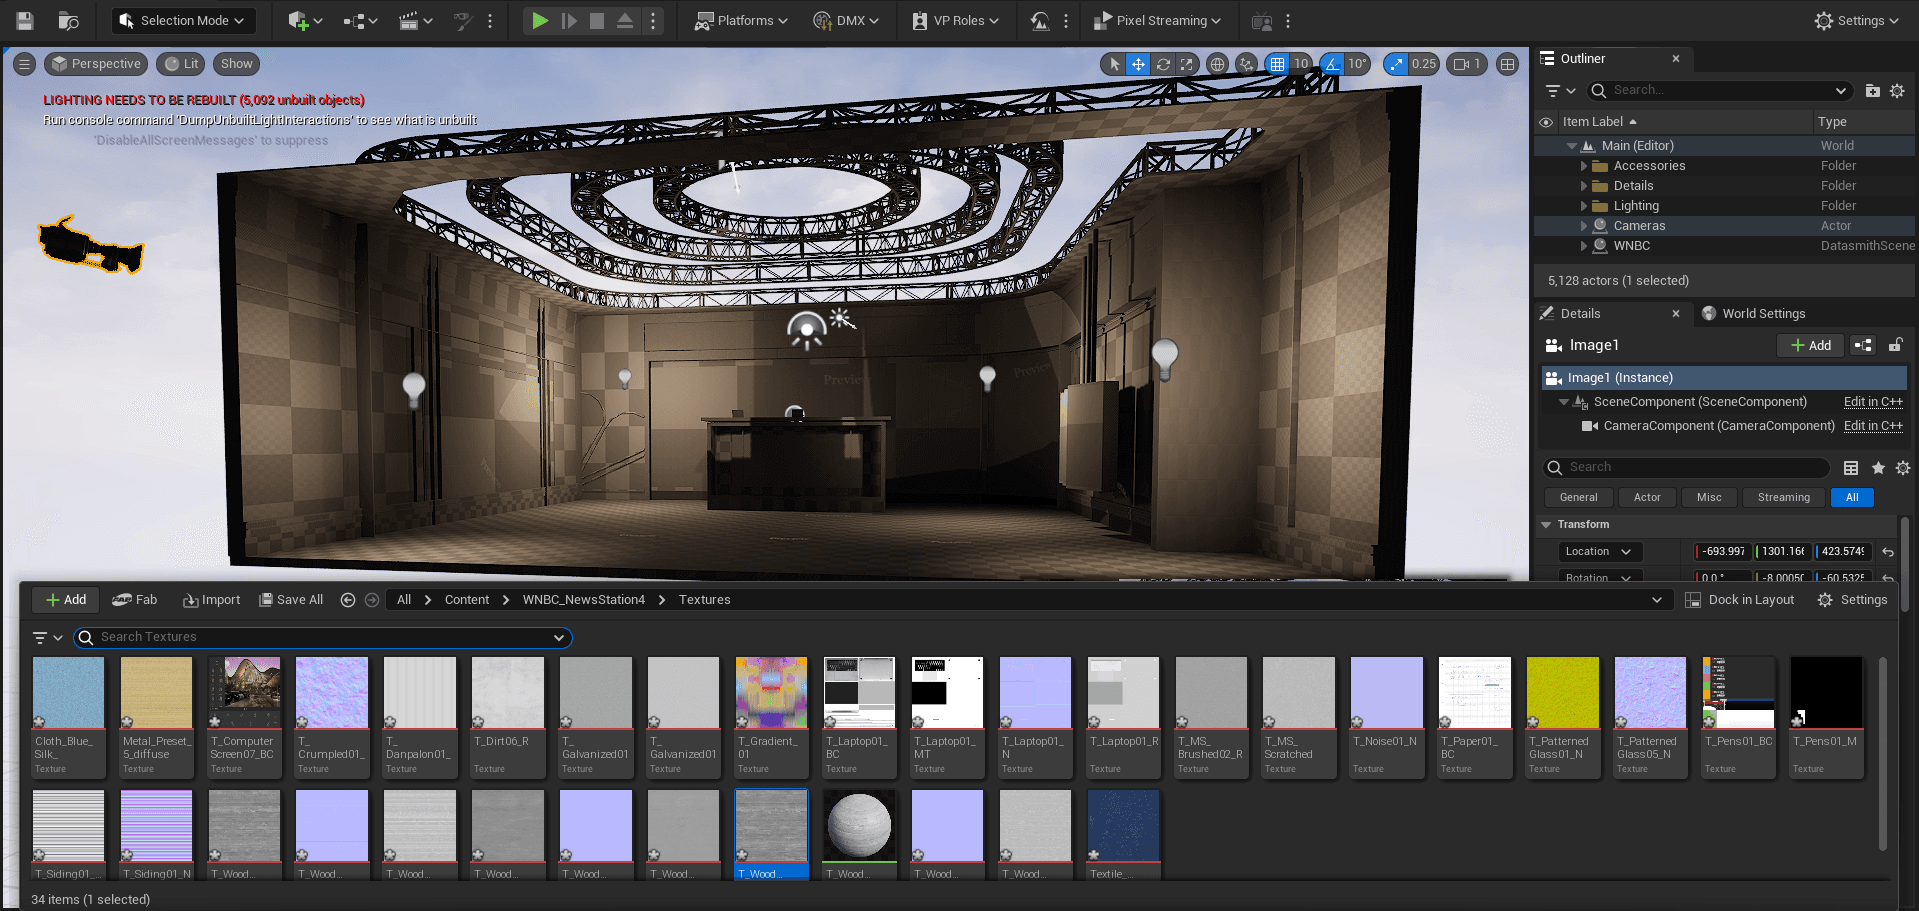
Task: Click the Eject play session icon
Action: [624, 20]
